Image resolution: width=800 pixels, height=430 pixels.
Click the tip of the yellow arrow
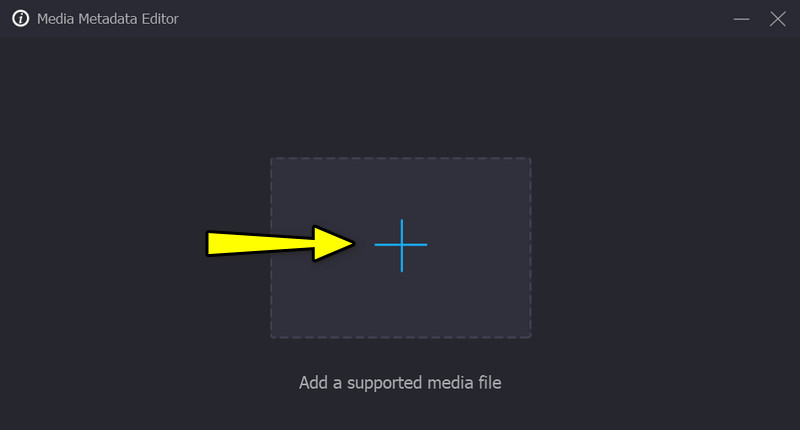(349, 243)
